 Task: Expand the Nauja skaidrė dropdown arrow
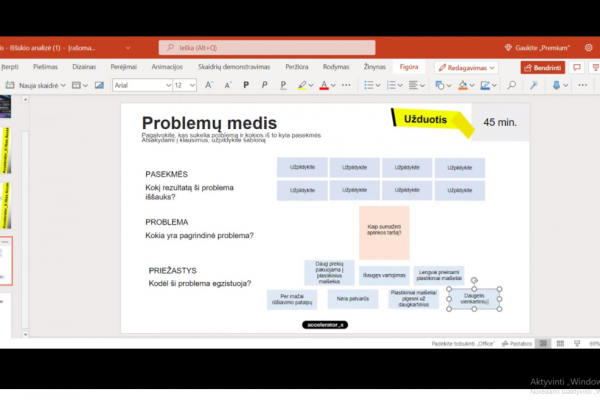click(63, 85)
